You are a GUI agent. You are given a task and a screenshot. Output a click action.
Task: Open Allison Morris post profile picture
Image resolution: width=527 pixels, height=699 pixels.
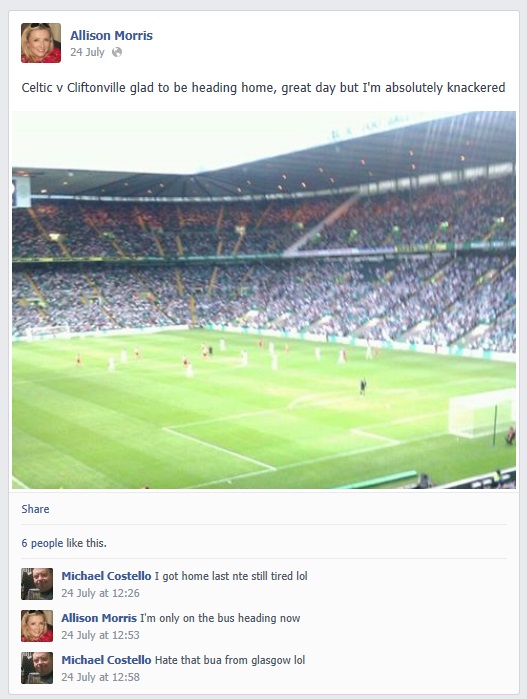click(x=41, y=43)
